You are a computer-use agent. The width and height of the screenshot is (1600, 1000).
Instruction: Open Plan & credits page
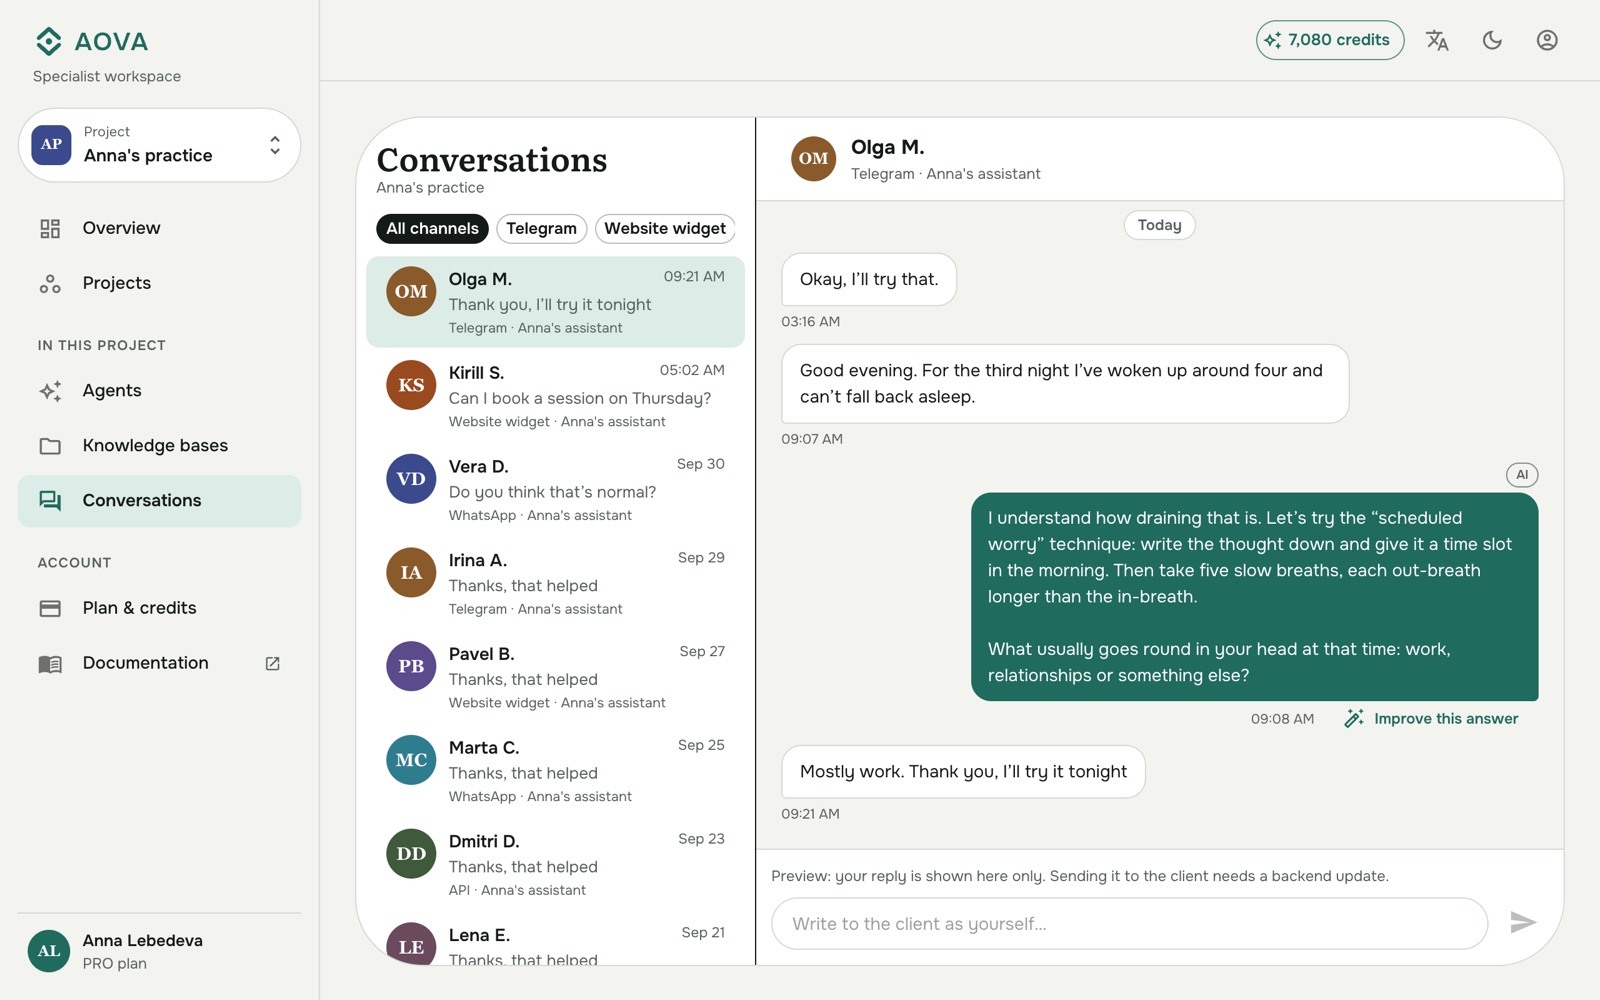click(x=159, y=608)
